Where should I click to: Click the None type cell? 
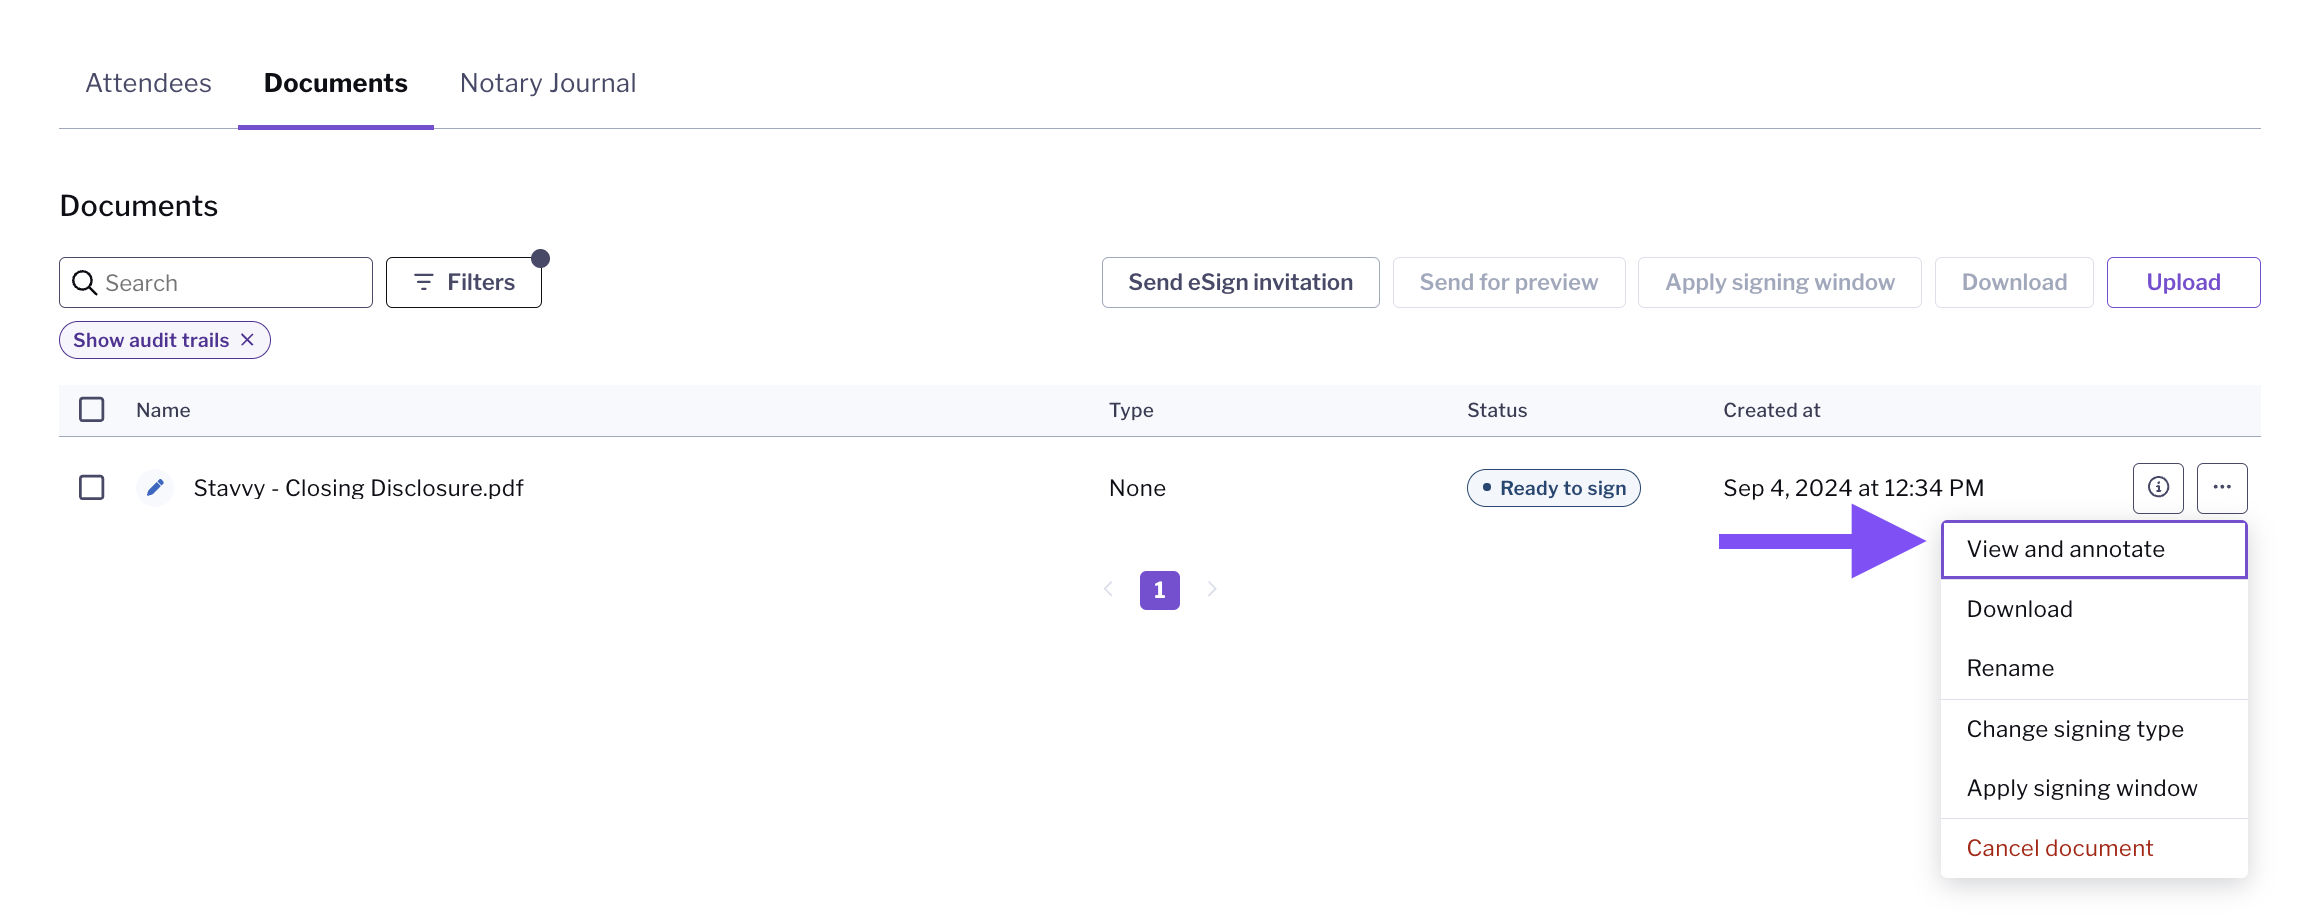click(1138, 488)
